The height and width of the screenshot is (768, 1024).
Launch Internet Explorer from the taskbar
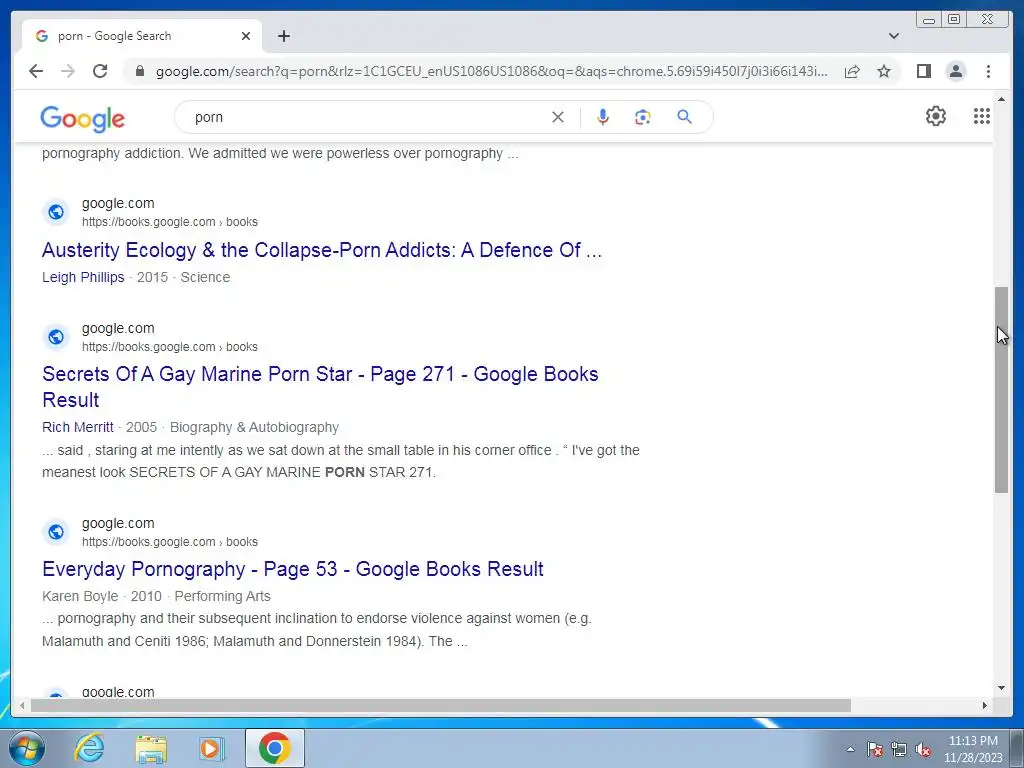[x=89, y=748]
